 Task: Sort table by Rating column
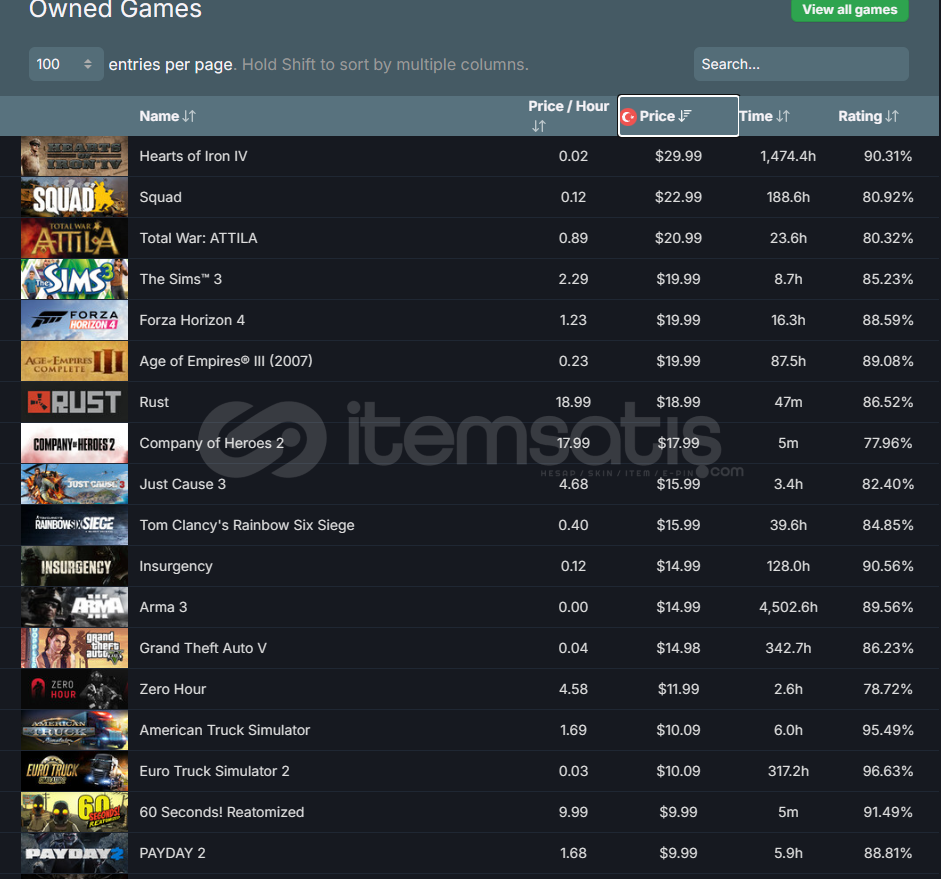point(868,116)
